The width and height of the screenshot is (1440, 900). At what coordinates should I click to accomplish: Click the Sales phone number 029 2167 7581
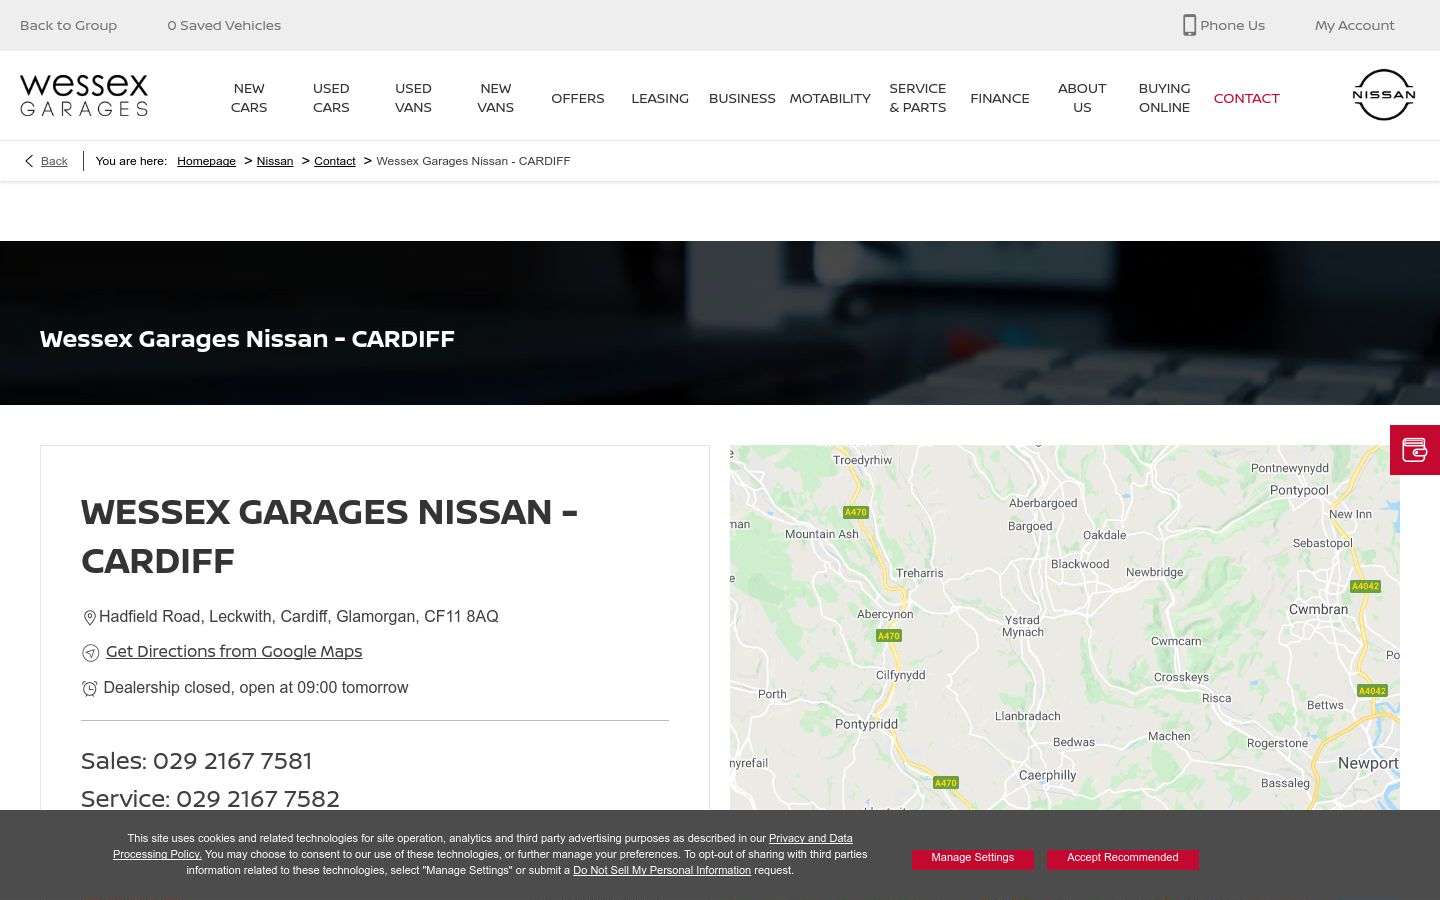(x=232, y=761)
